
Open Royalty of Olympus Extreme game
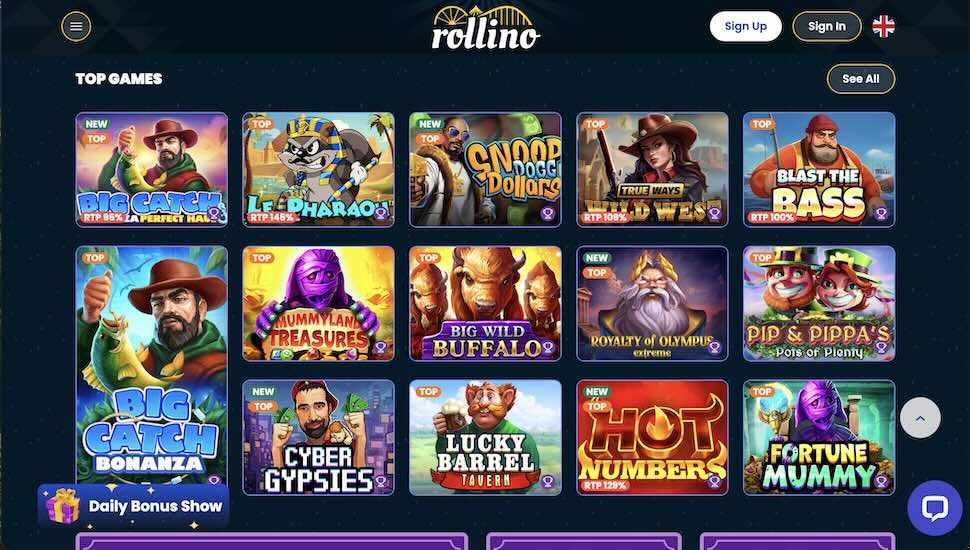pyautogui.click(x=652, y=304)
